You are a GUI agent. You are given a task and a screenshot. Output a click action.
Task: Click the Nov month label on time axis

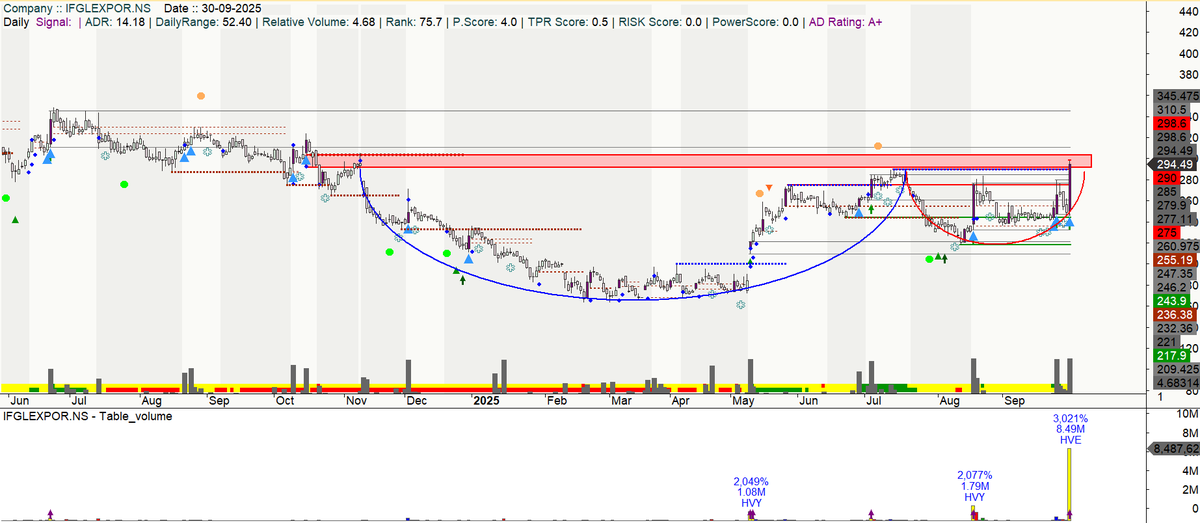pyautogui.click(x=356, y=401)
